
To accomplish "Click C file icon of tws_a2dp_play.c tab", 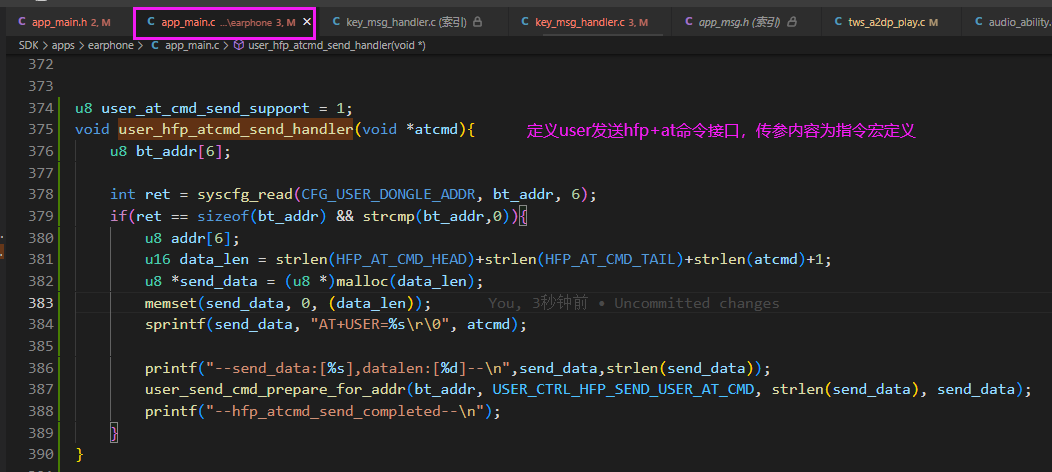I will click(x=839, y=22).
